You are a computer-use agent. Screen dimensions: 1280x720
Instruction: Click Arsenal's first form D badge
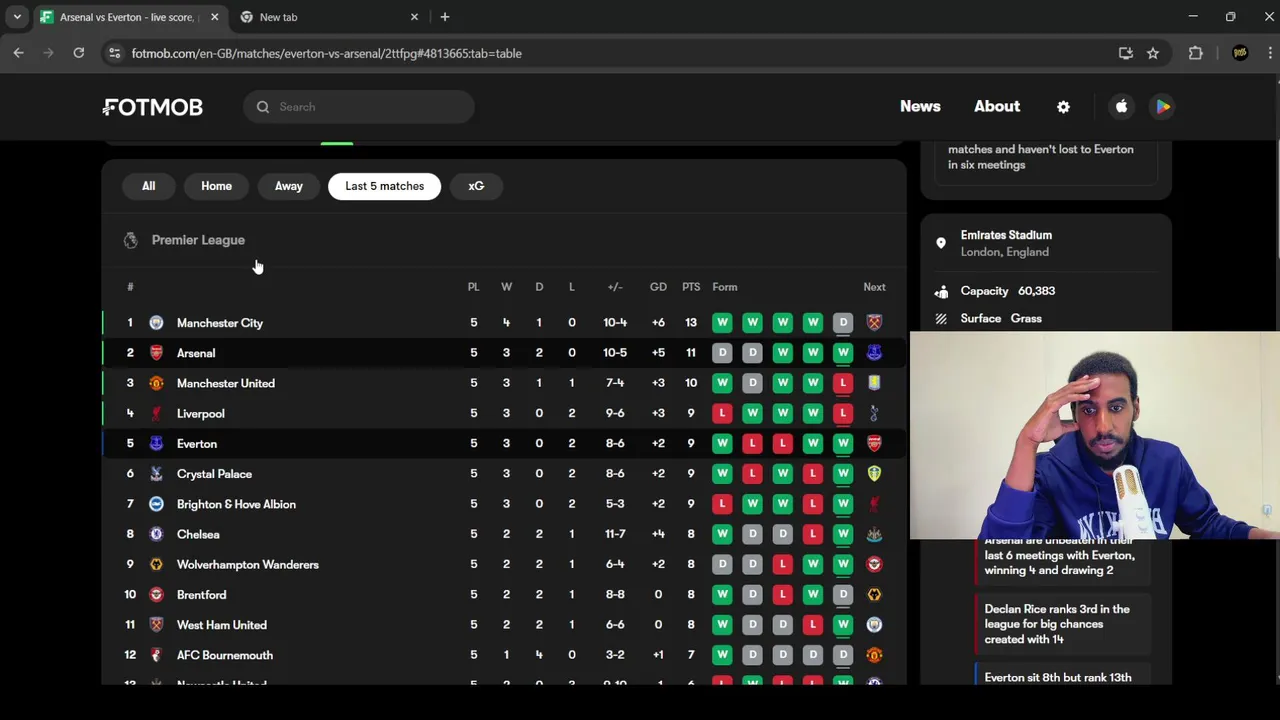pyautogui.click(x=722, y=353)
